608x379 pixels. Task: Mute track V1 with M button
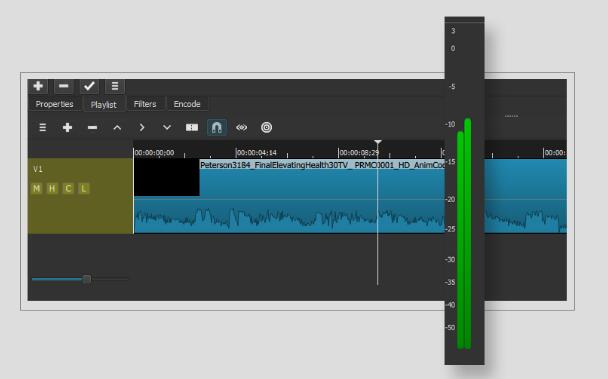[x=37, y=189]
